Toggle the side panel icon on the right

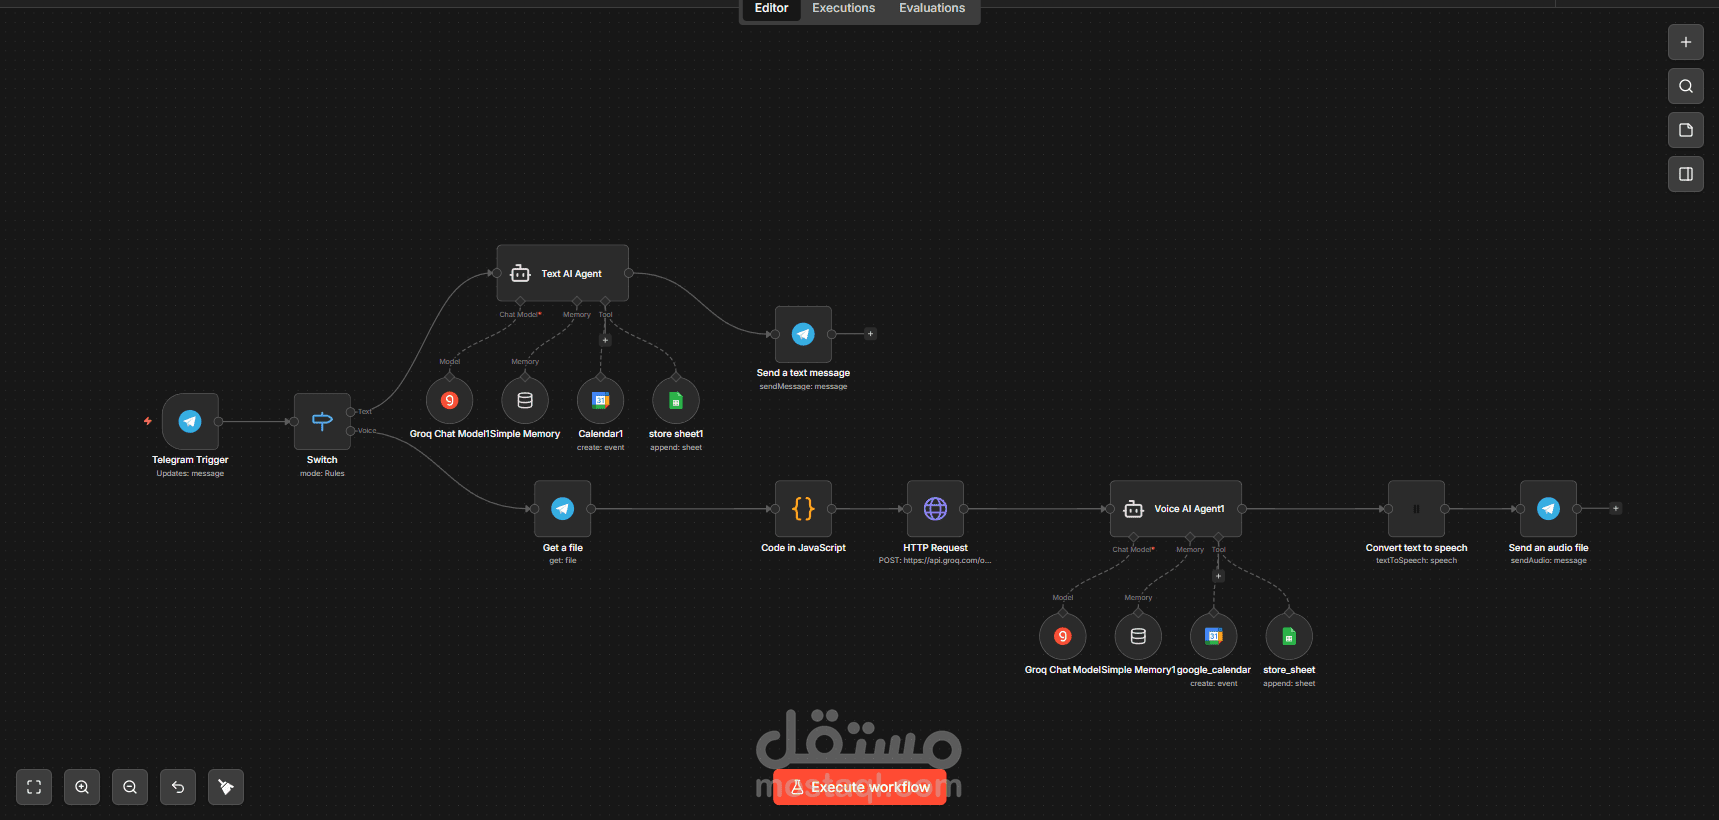(x=1686, y=174)
